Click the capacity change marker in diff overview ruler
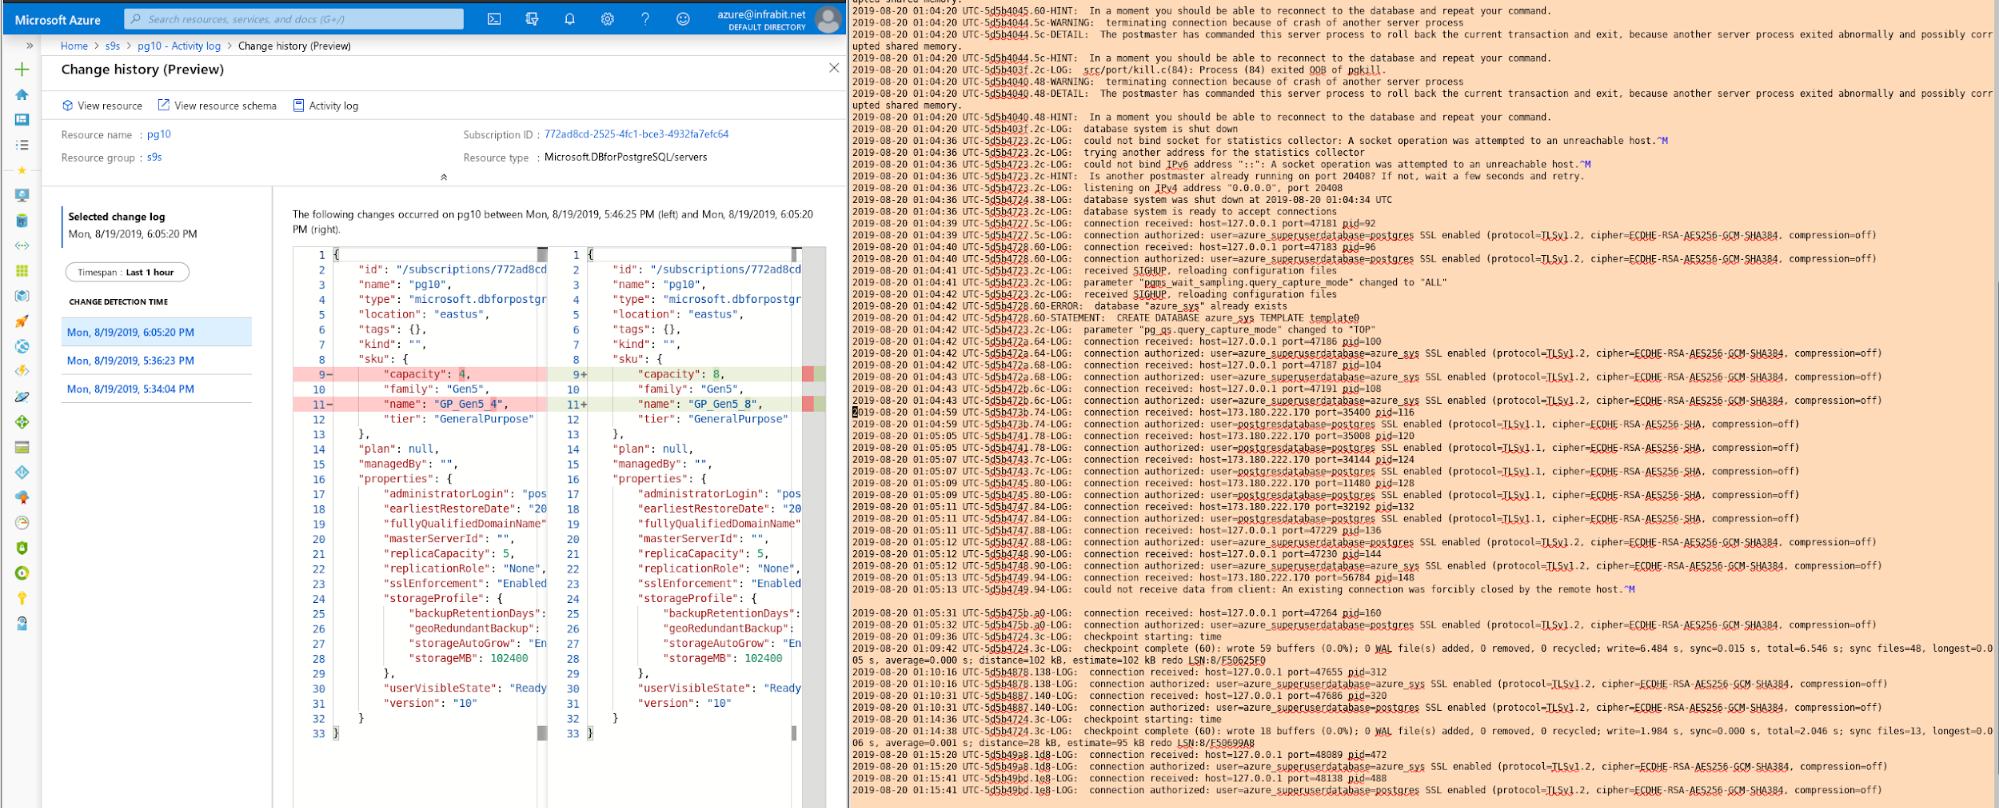Image resolution: width=1999 pixels, height=808 pixels. pos(814,374)
